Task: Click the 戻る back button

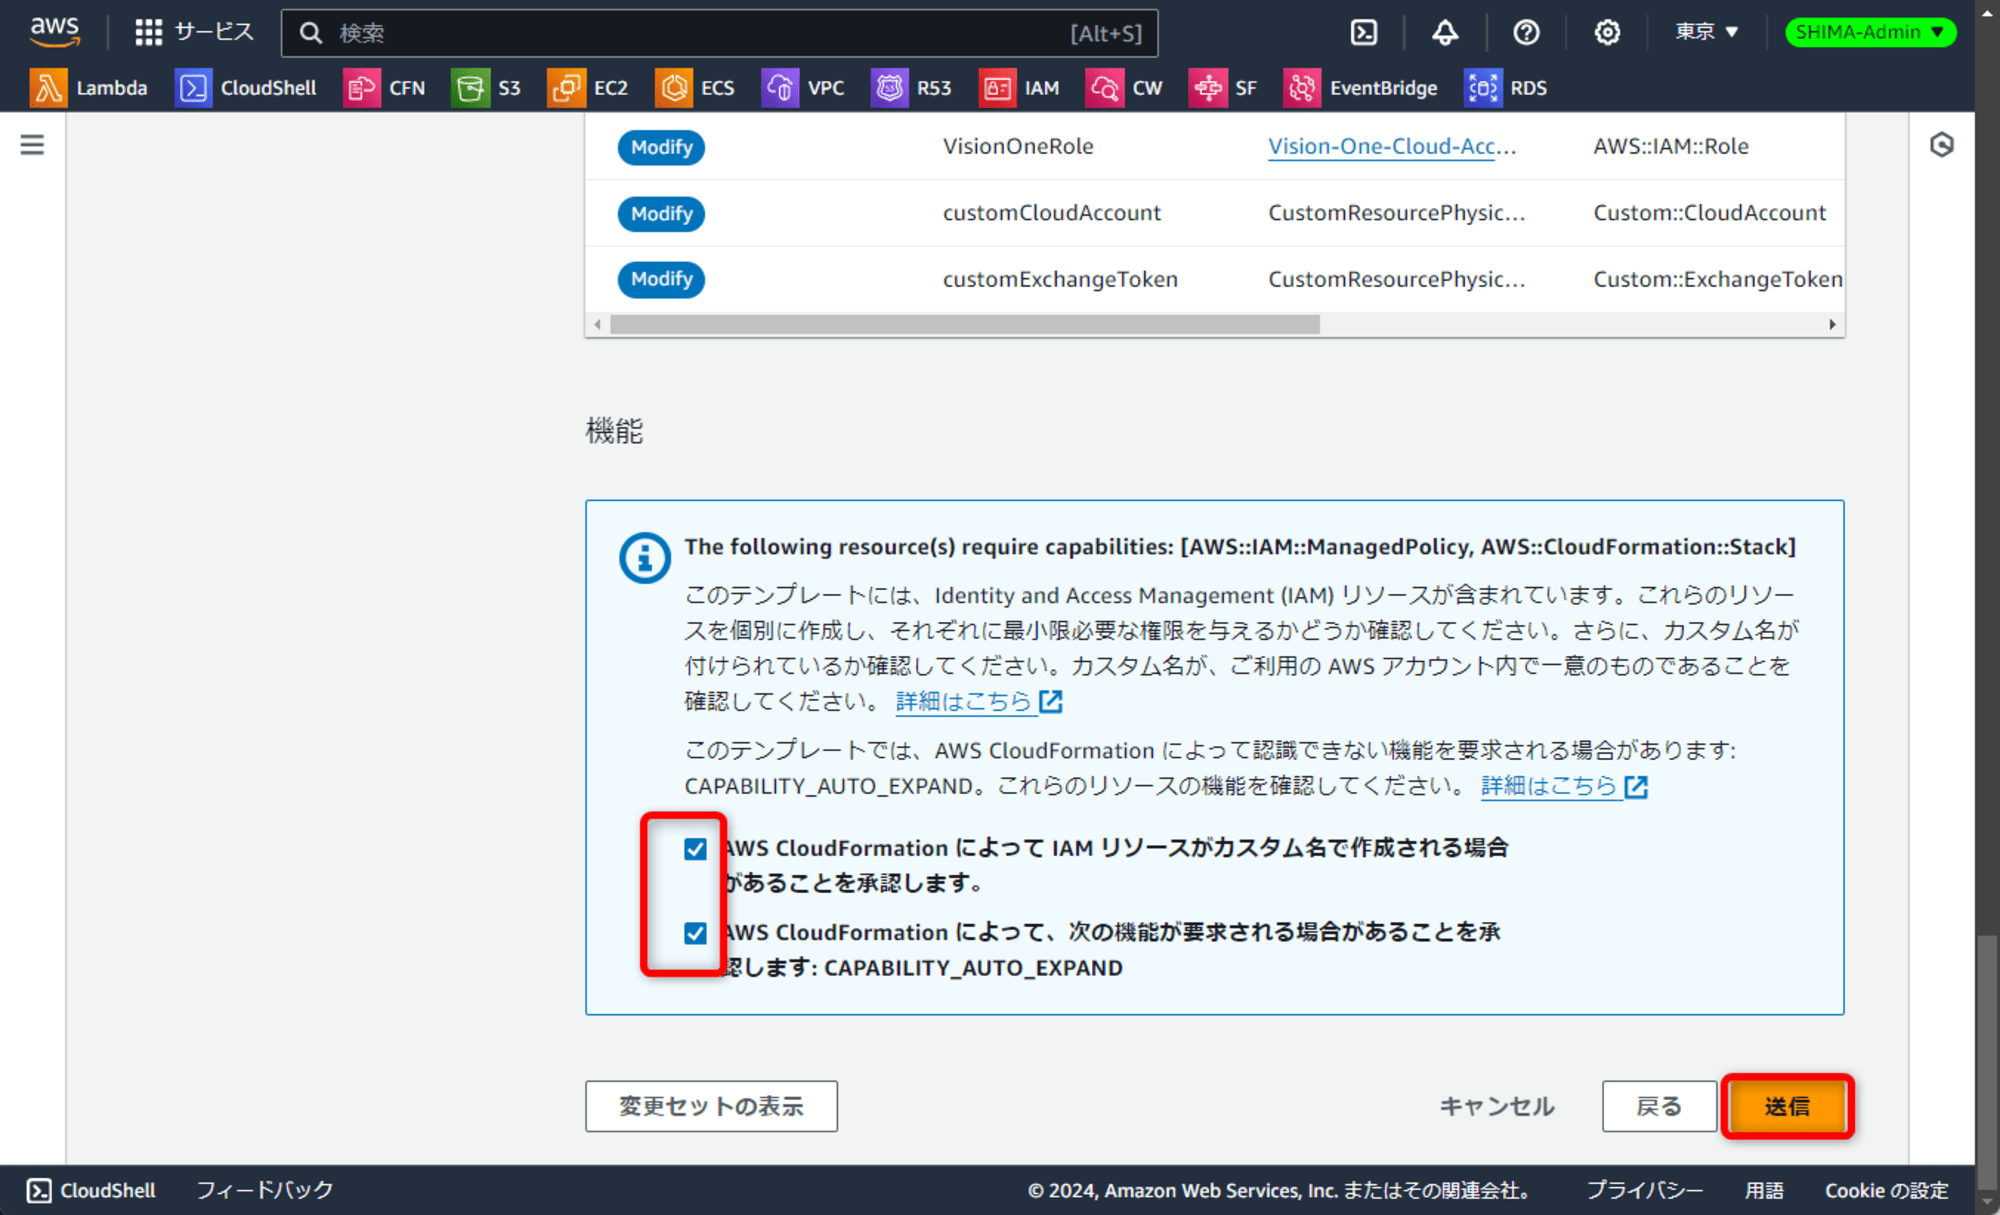Action: point(1659,1106)
